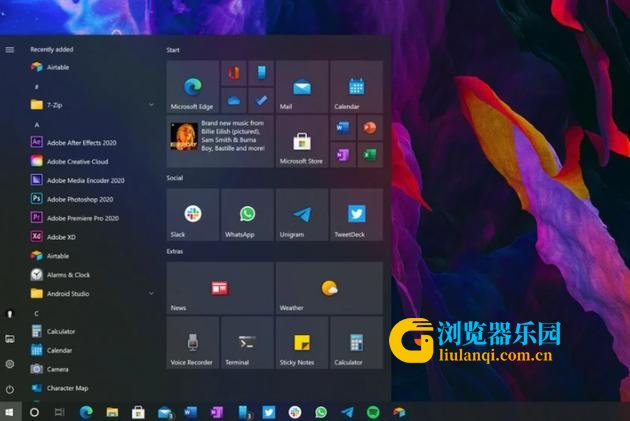Open Task View on taskbar
This screenshot has width=630, height=421.
59,412
